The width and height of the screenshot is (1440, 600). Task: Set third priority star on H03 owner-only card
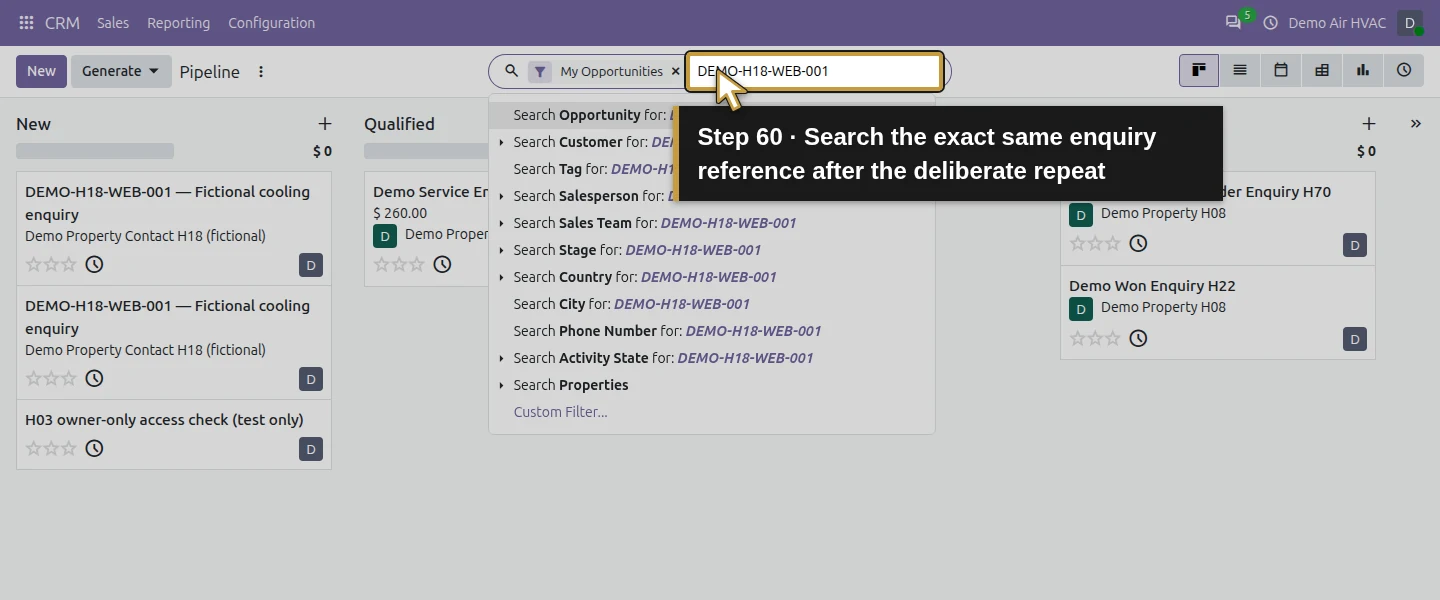pos(68,448)
